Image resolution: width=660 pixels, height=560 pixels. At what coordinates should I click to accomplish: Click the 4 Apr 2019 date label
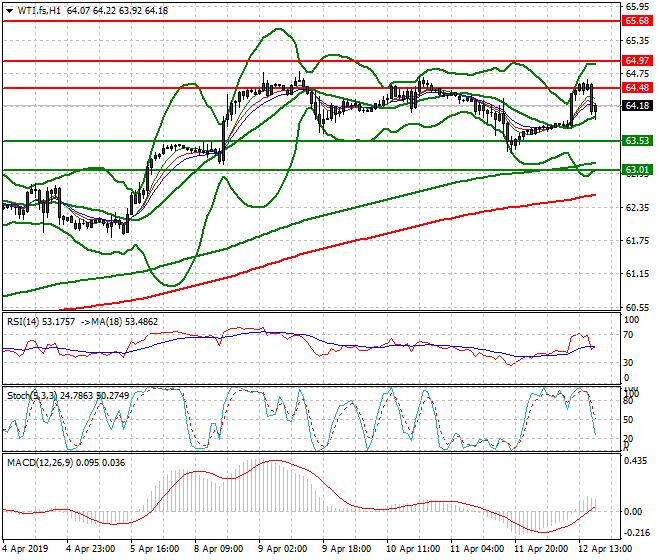[27, 550]
